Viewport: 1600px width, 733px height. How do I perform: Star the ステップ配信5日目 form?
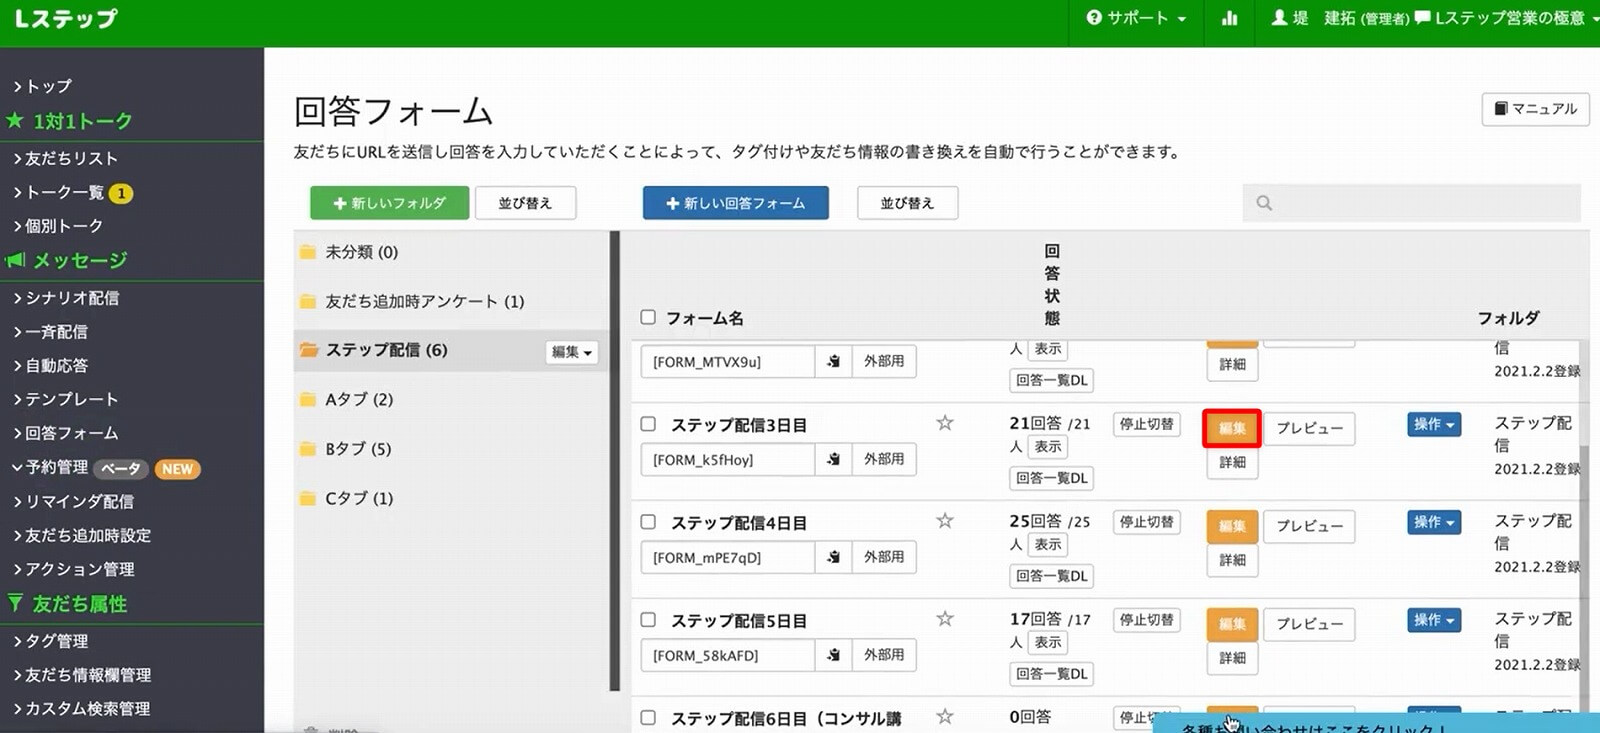(x=945, y=619)
